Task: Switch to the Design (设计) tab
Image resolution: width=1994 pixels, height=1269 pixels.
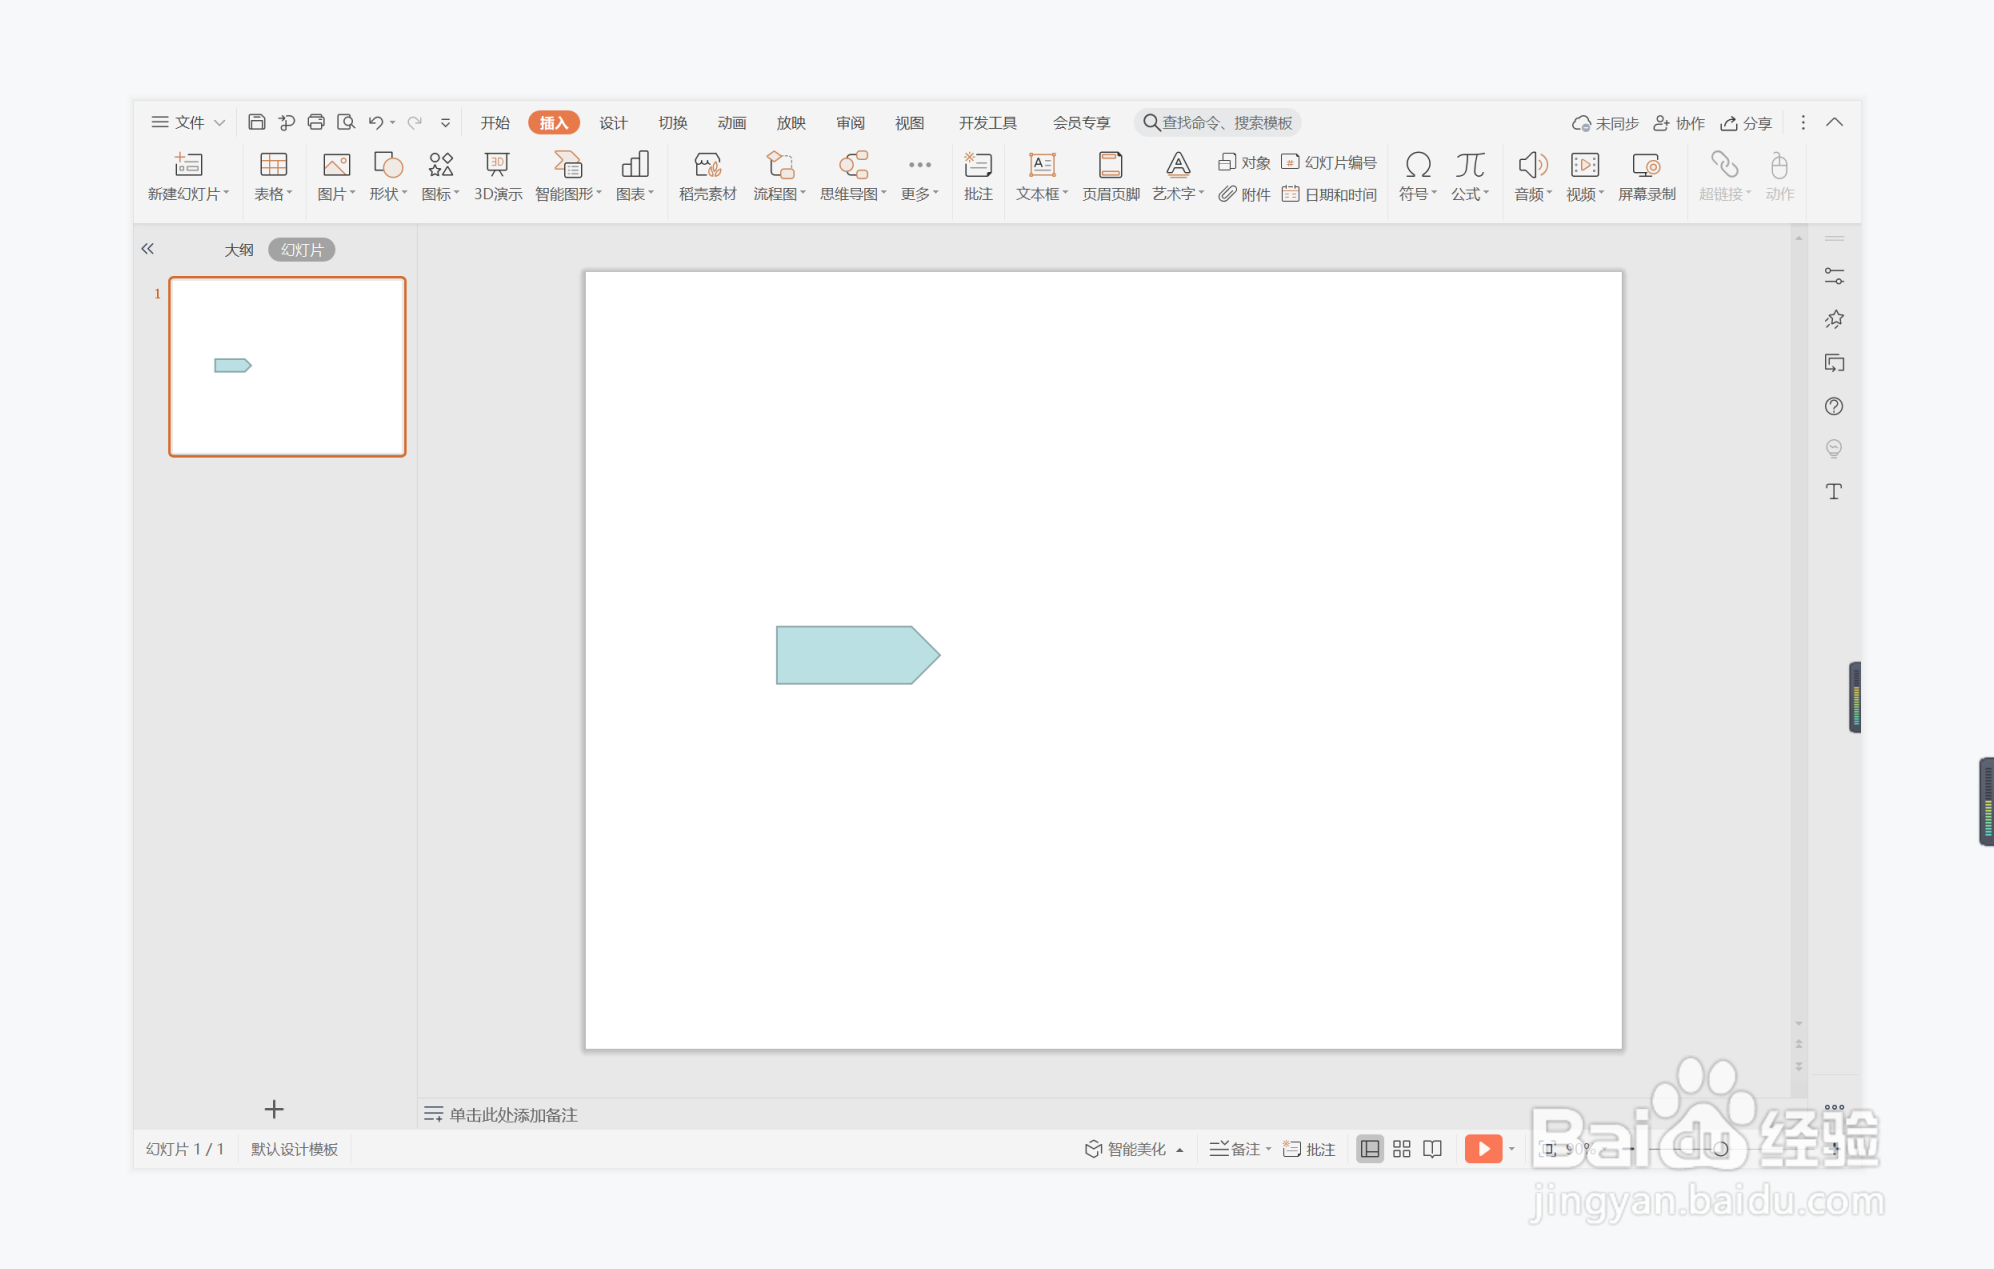Action: [x=613, y=122]
